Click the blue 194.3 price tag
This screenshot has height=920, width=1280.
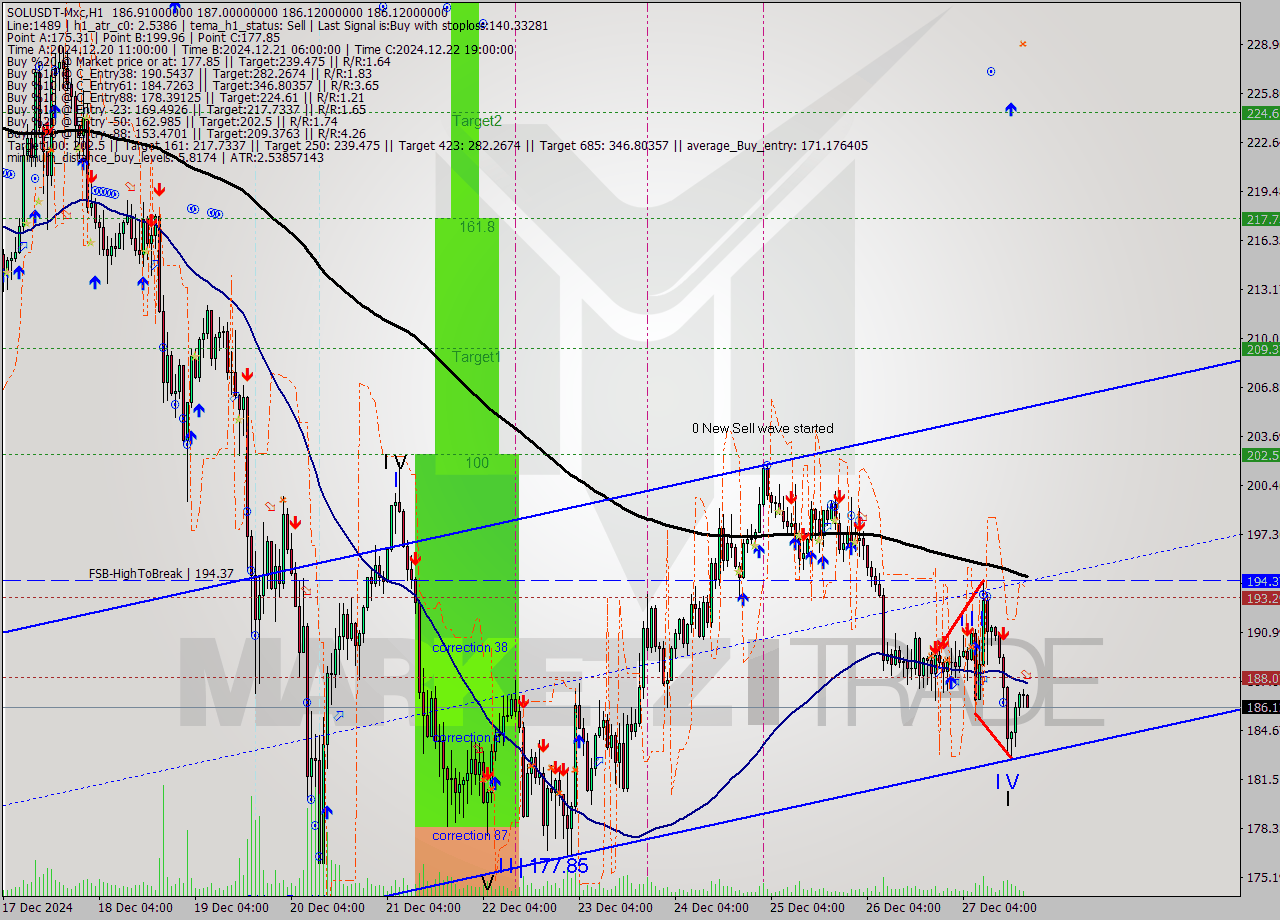[x=1260, y=580]
